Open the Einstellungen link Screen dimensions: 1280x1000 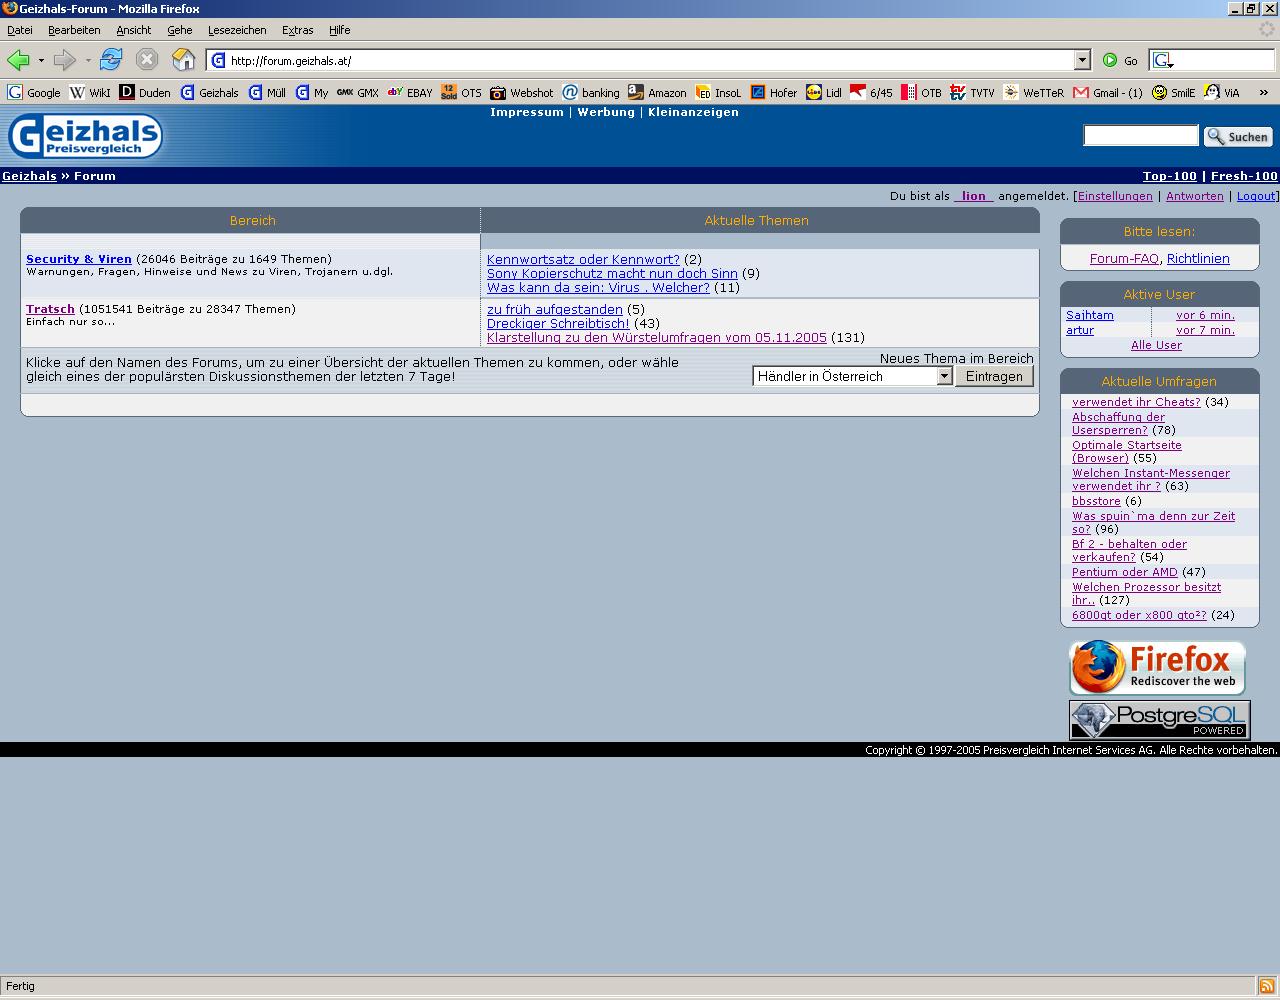tap(1115, 196)
